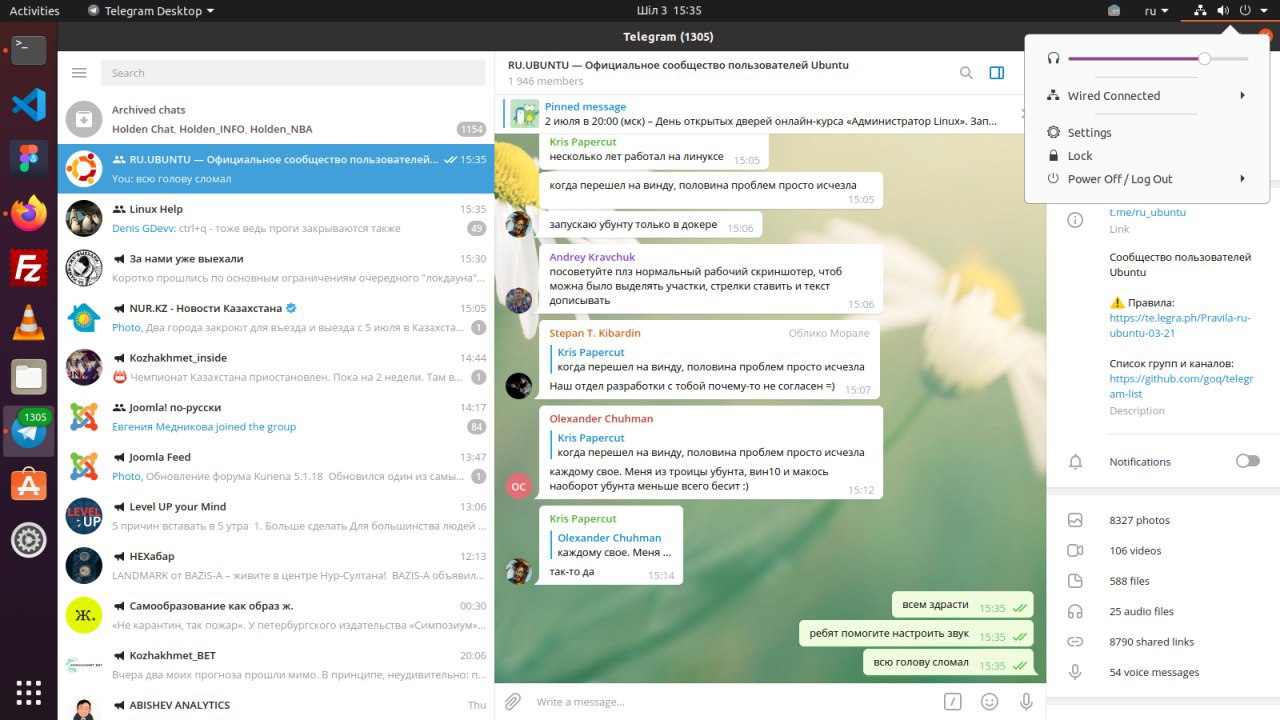
Task: Click the RU.UBUNTU chat header title
Action: [678, 65]
